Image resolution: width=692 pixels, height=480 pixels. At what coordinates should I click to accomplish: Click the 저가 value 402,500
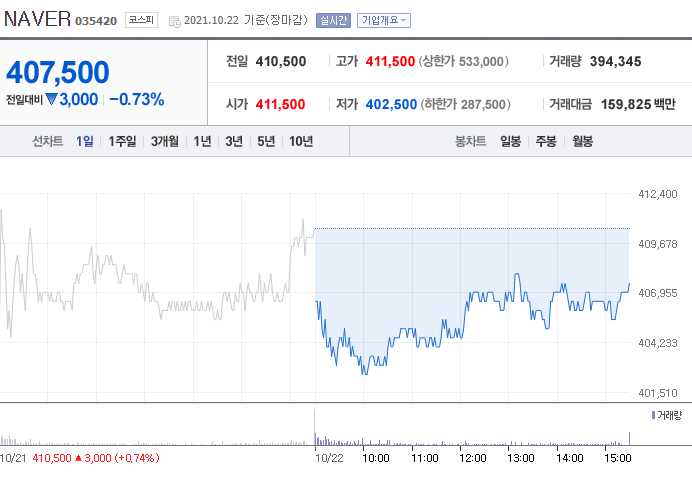coord(391,105)
